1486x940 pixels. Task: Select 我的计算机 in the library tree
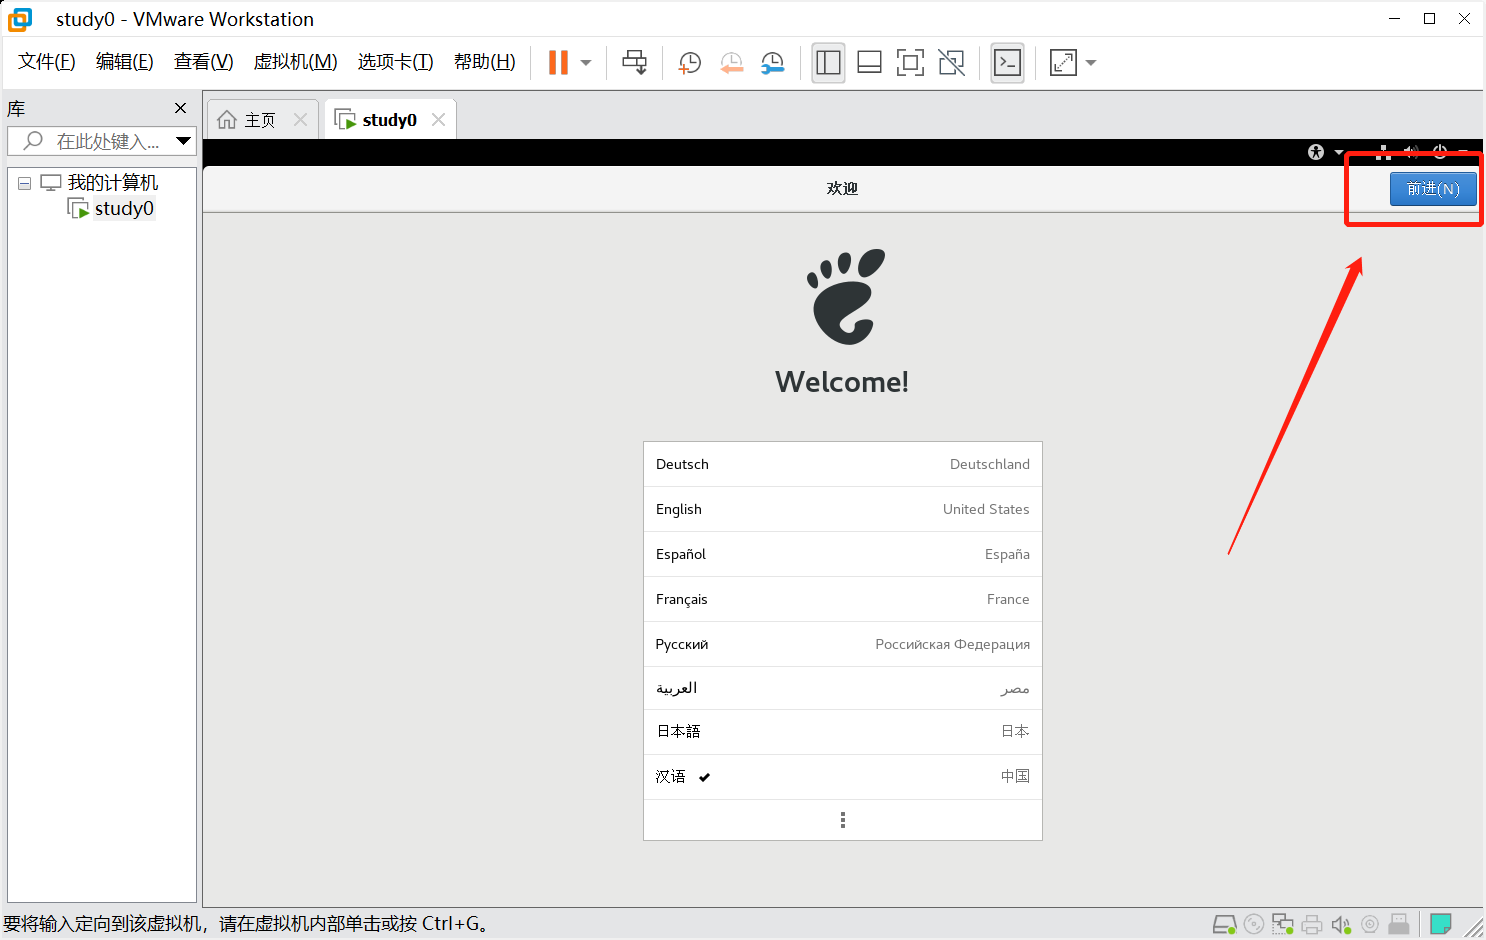click(112, 183)
